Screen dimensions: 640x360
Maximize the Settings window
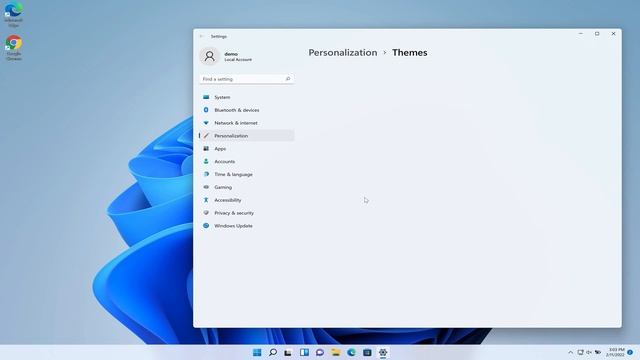(x=597, y=34)
